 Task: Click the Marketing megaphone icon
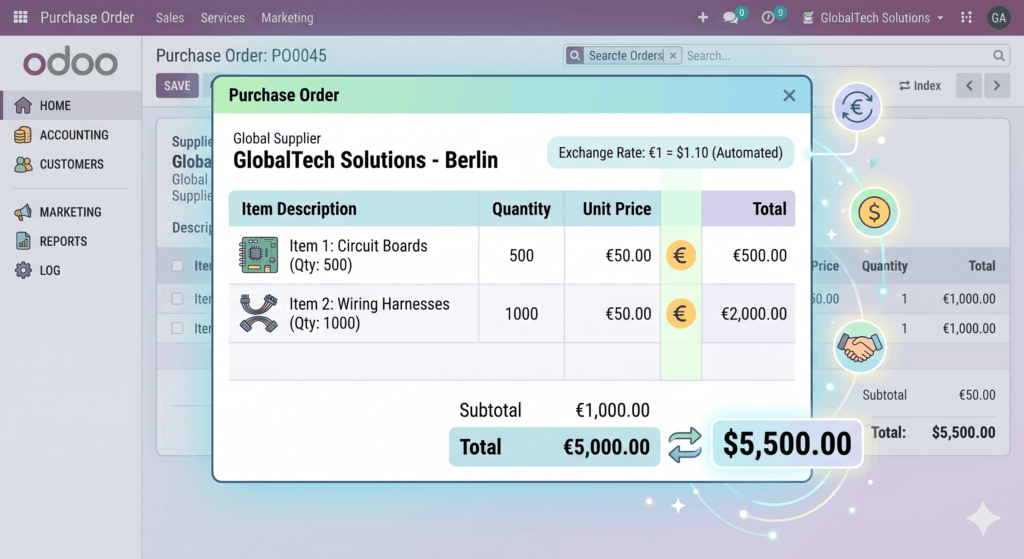(23, 212)
